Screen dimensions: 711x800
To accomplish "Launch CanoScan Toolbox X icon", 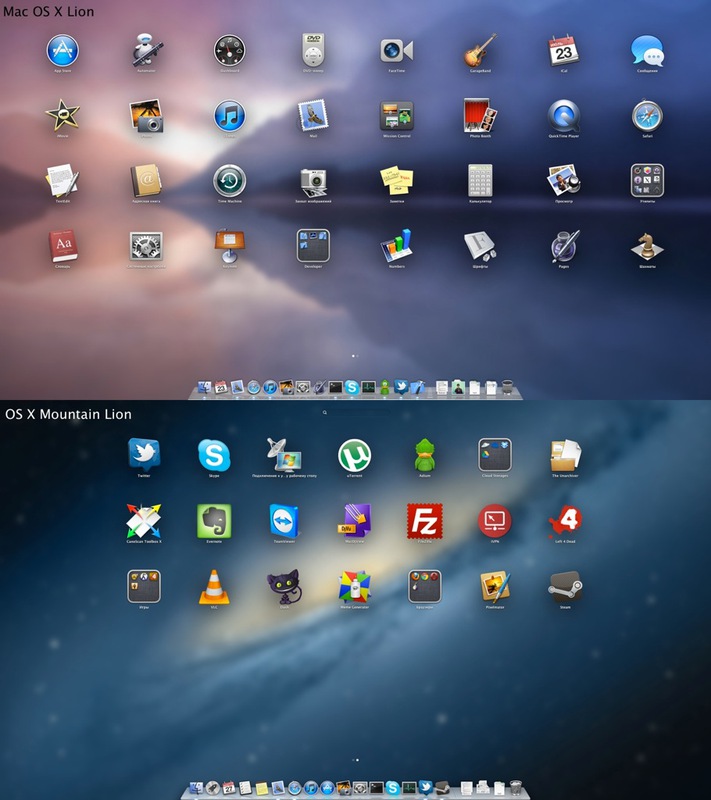I will (x=144, y=520).
